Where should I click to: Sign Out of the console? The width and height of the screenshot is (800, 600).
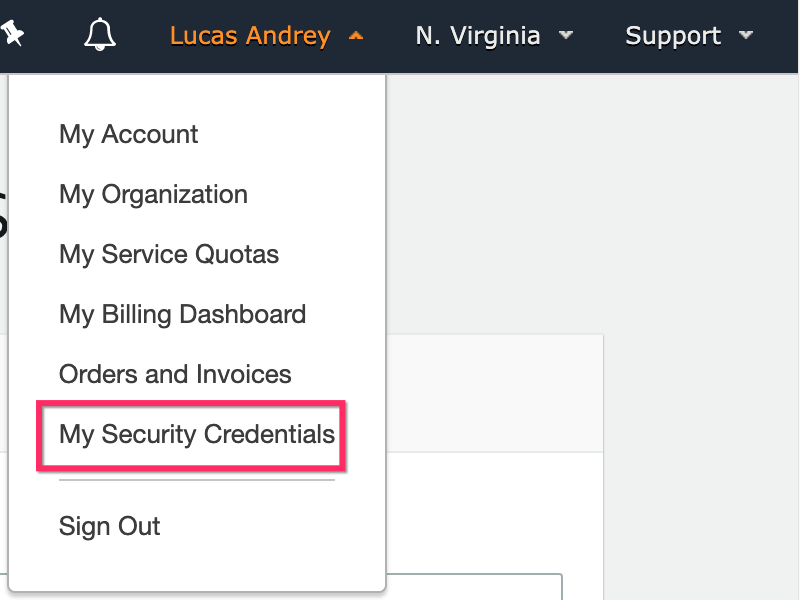(109, 527)
